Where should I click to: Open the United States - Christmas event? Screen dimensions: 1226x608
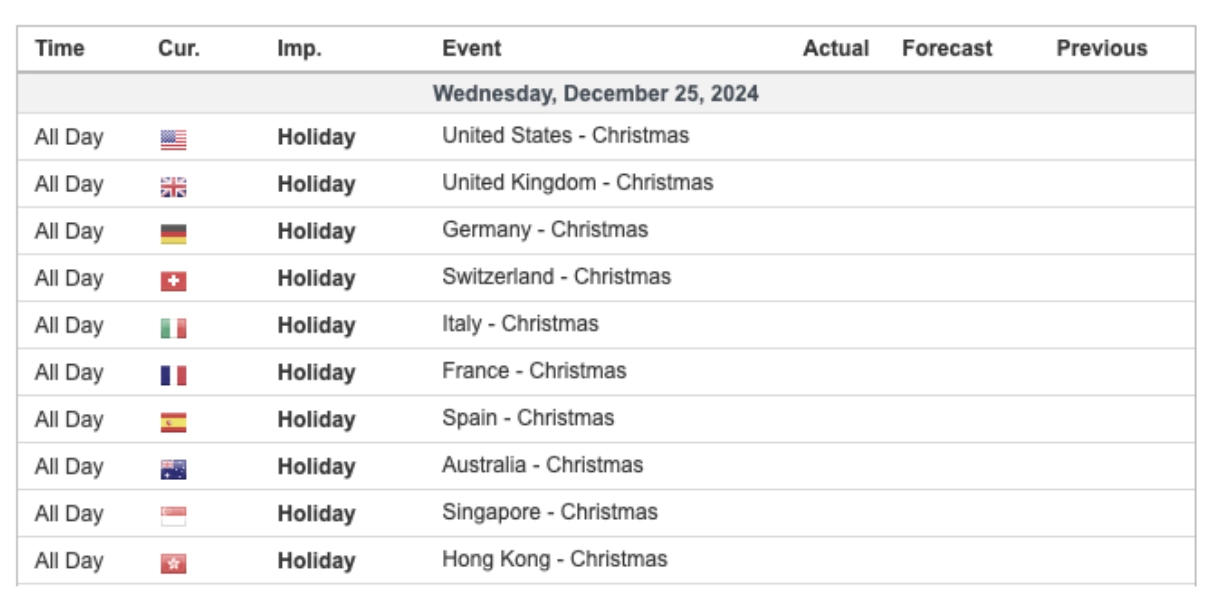click(x=565, y=135)
